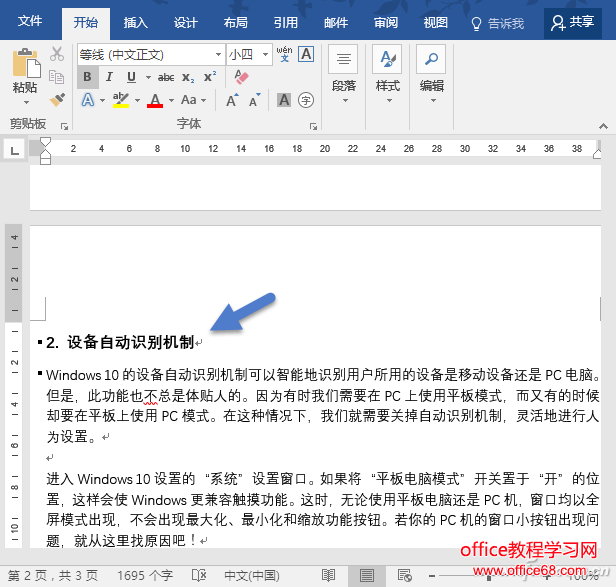Viewport: 616px width, 587px height.
Task: Toggle Bold formatting button
Action: coord(87,77)
